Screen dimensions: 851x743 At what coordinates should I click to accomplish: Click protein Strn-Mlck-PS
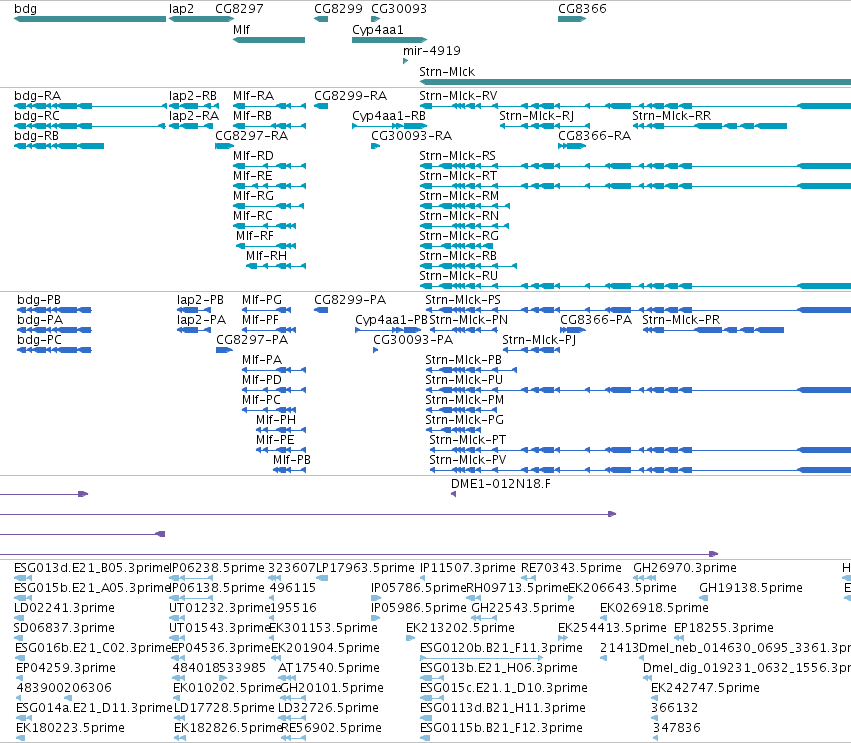463,300
